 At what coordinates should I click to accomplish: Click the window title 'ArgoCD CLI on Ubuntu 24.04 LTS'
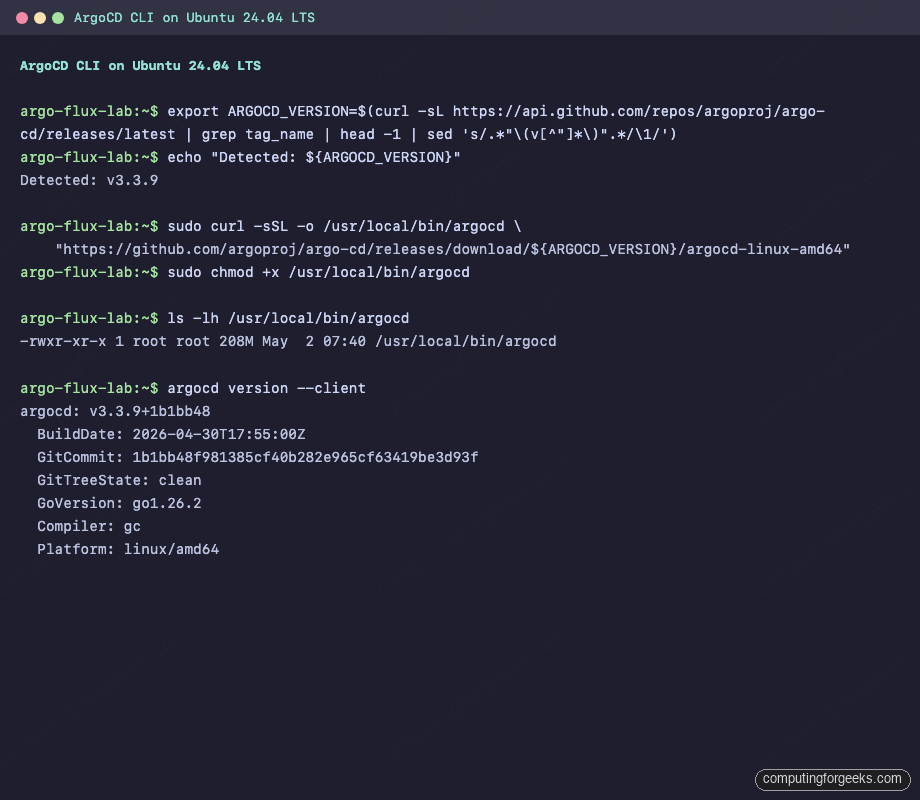coord(194,18)
